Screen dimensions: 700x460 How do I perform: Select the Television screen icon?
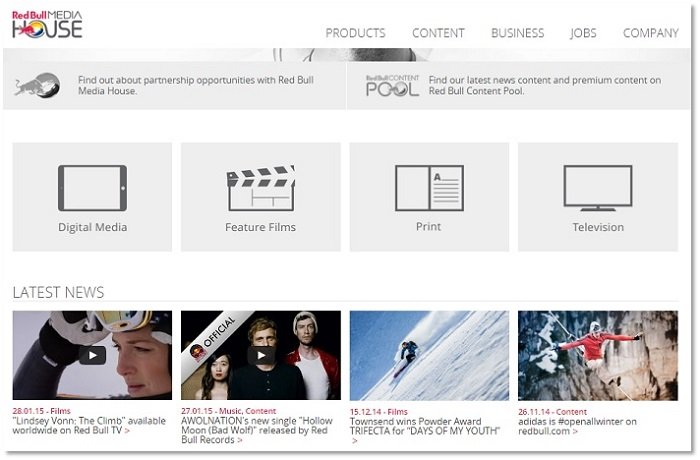[598, 188]
